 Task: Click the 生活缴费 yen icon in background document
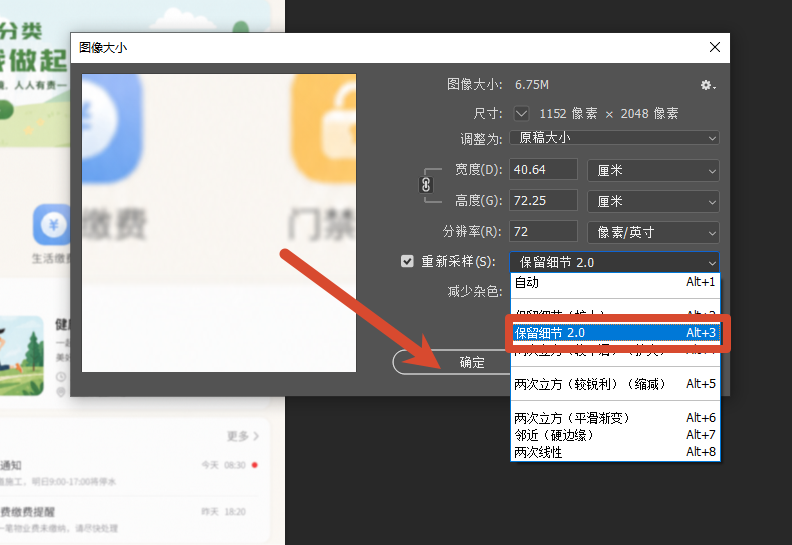coord(52,225)
